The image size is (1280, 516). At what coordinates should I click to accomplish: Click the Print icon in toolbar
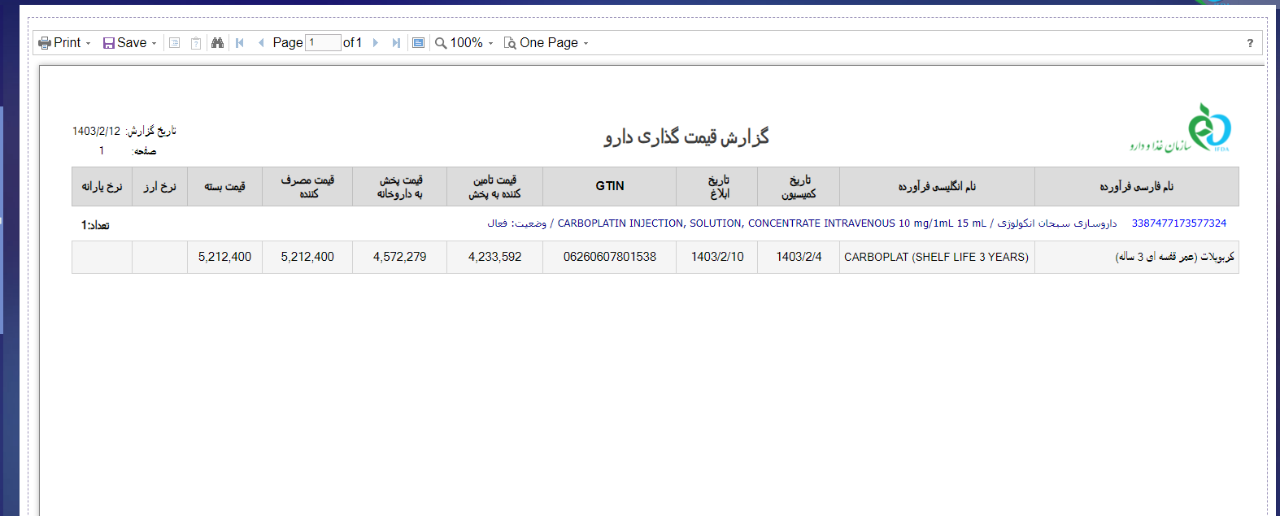click(x=44, y=43)
